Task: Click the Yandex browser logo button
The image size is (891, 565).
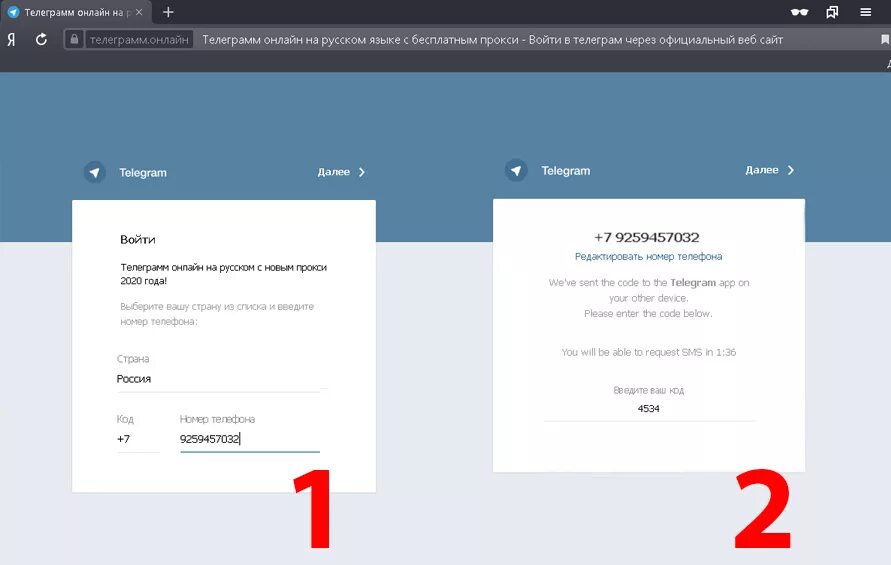Action: pos(11,40)
